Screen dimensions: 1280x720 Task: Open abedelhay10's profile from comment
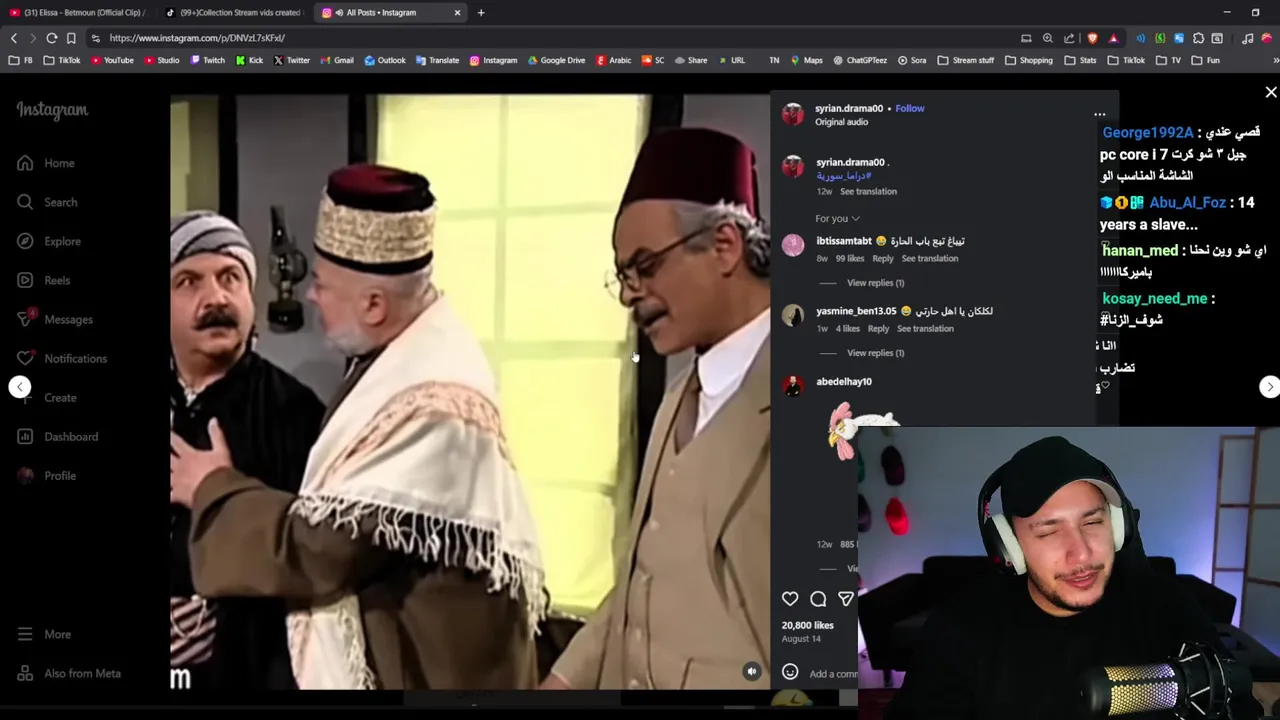coord(844,381)
